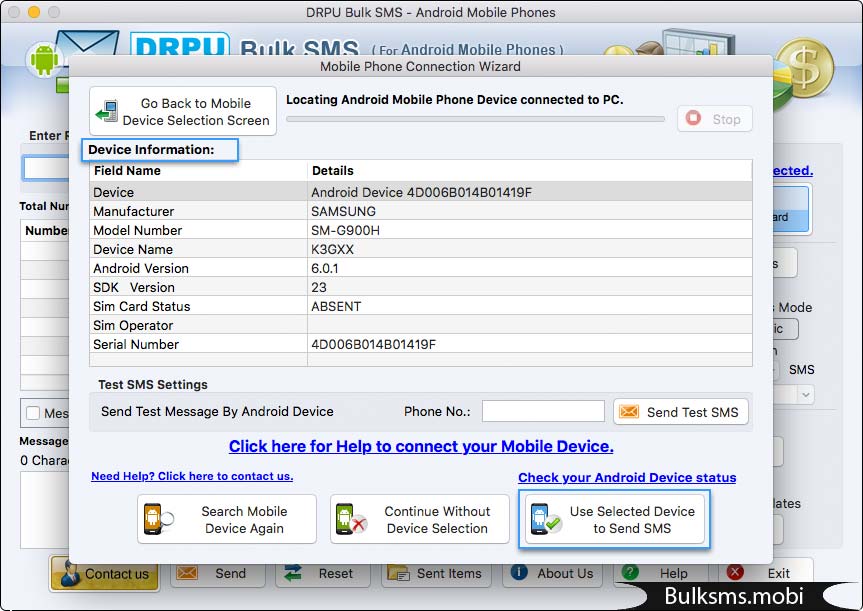Click the Reset arrows icon
Viewport: 863px width, 611px height.
point(293,573)
